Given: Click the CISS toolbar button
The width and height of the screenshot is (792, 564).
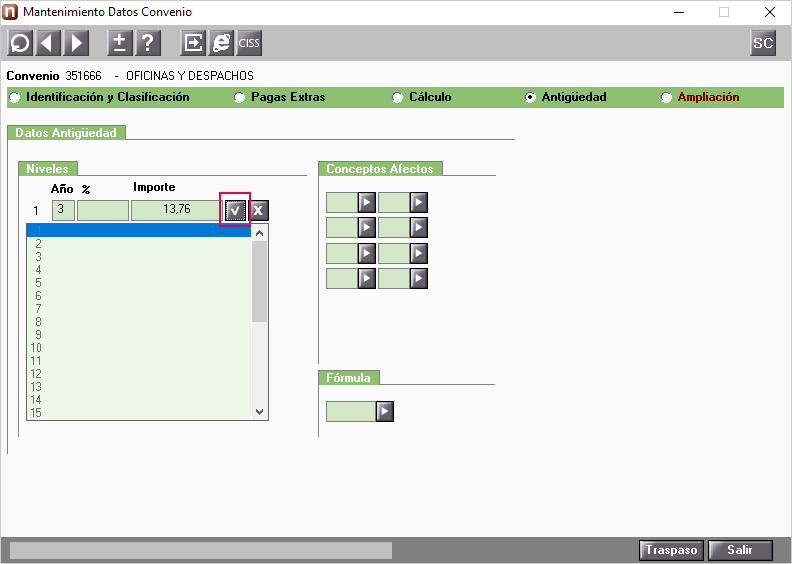Looking at the screenshot, I should pyautogui.click(x=249, y=43).
